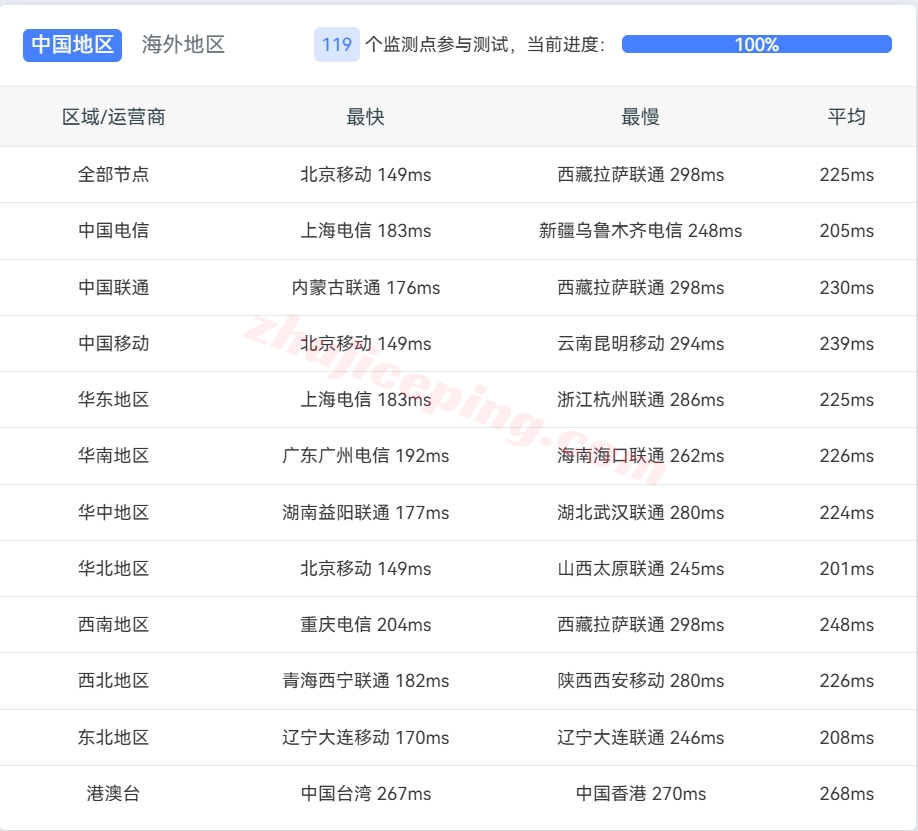Click 上海电信 183ms in 中国电信 row

pos(365,231)
